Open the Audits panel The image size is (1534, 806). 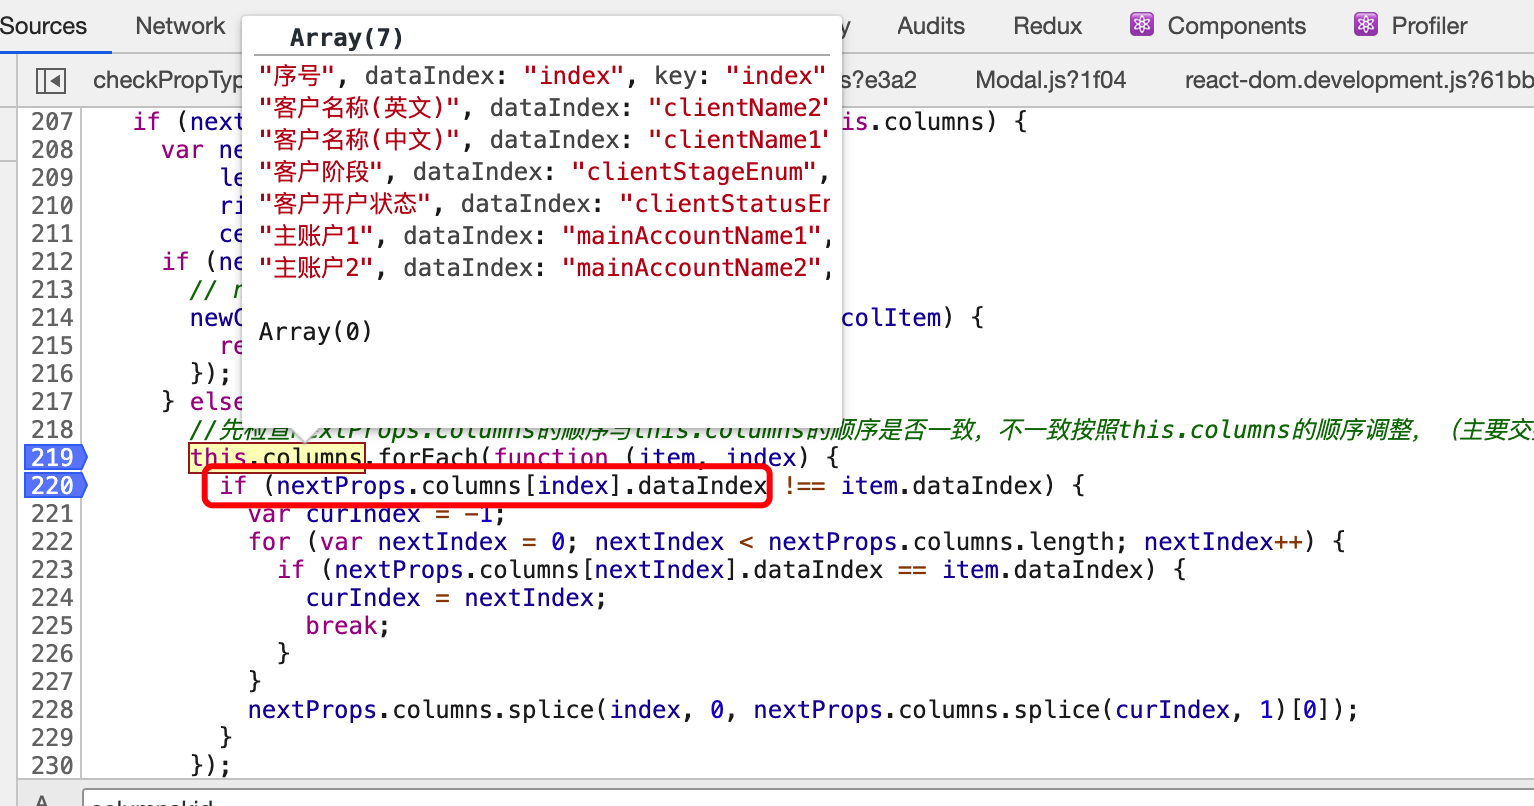pyautogui.click(x=930, y=25)
